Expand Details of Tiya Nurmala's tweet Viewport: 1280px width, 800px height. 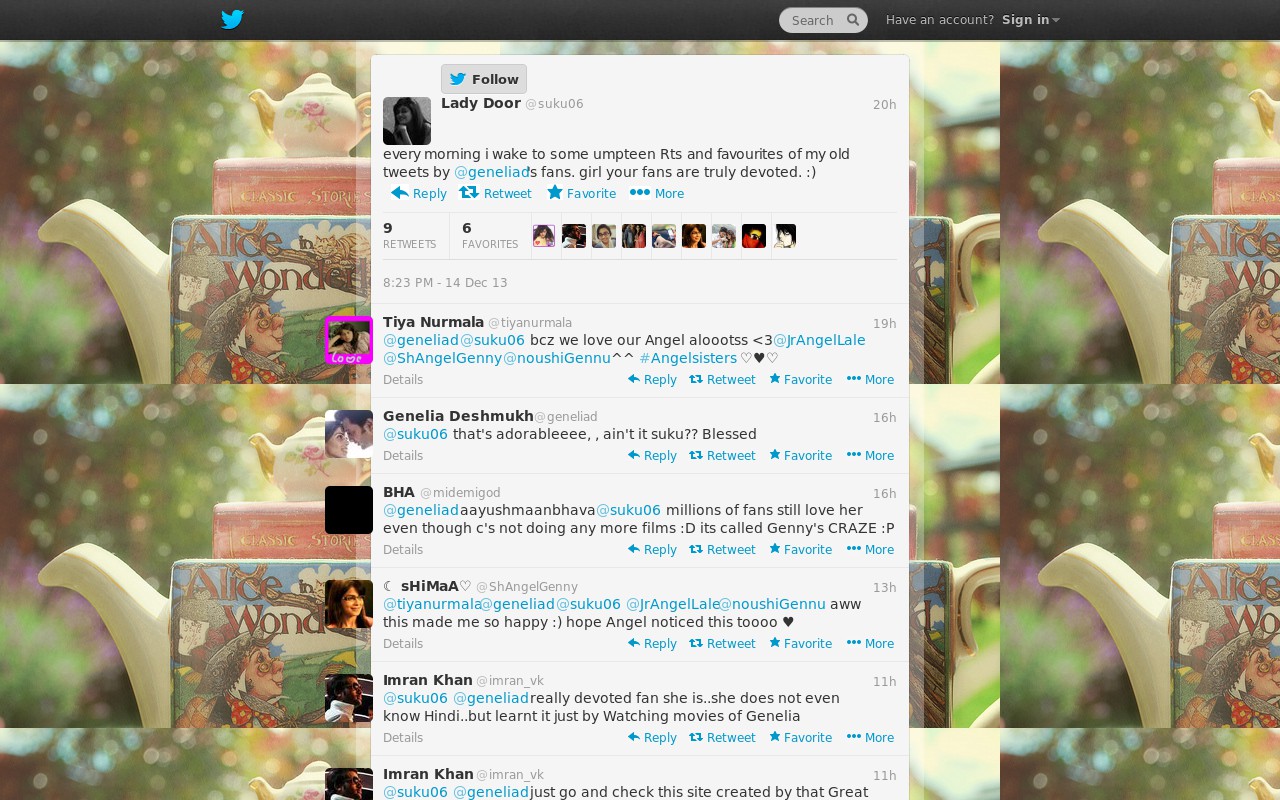click(403, 380)
